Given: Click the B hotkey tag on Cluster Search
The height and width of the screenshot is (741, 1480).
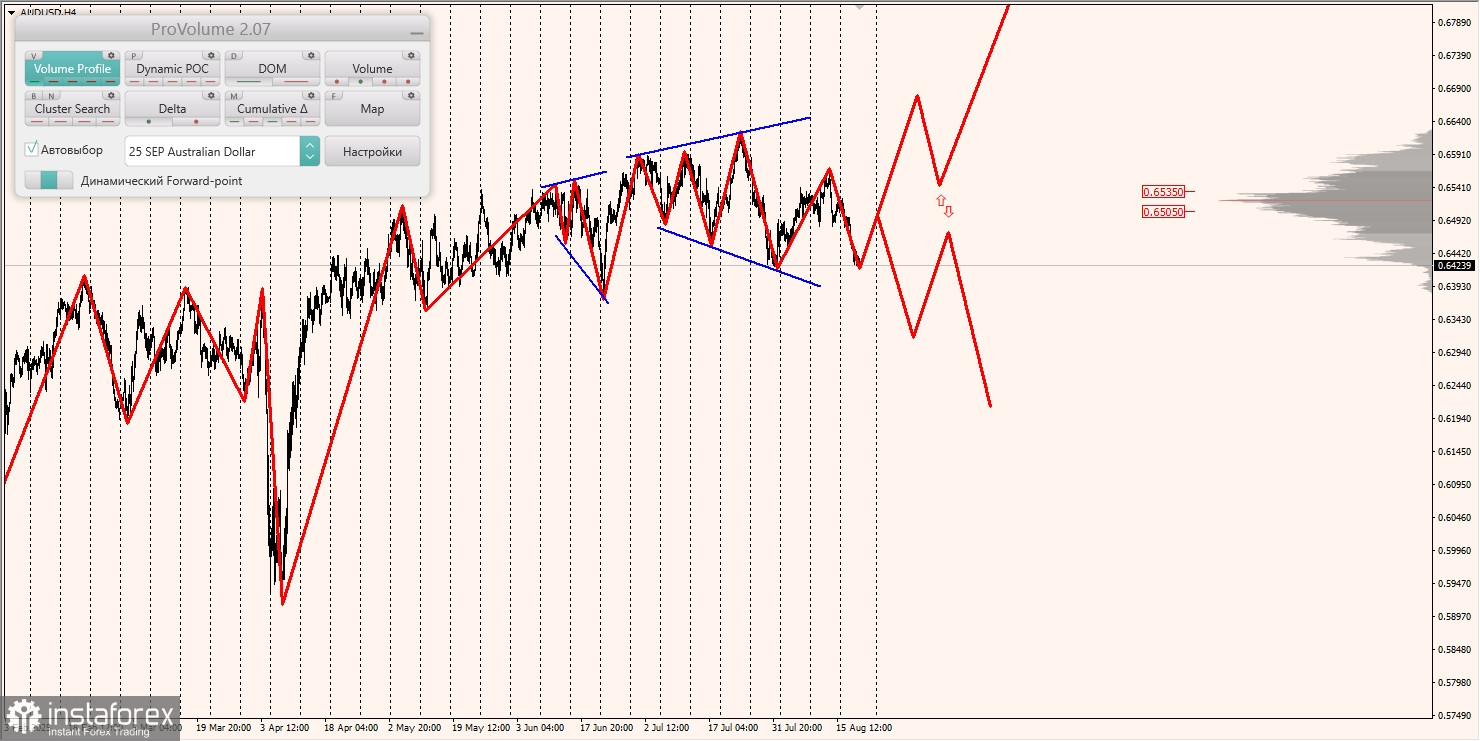Looking at the screenshot, I should (x=34, y=96).
